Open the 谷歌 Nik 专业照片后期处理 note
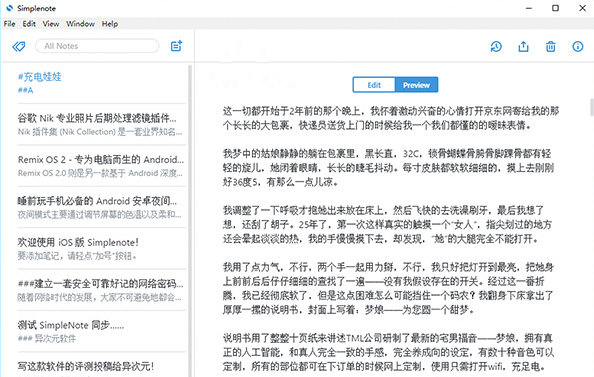 click(x=102, y=124)
